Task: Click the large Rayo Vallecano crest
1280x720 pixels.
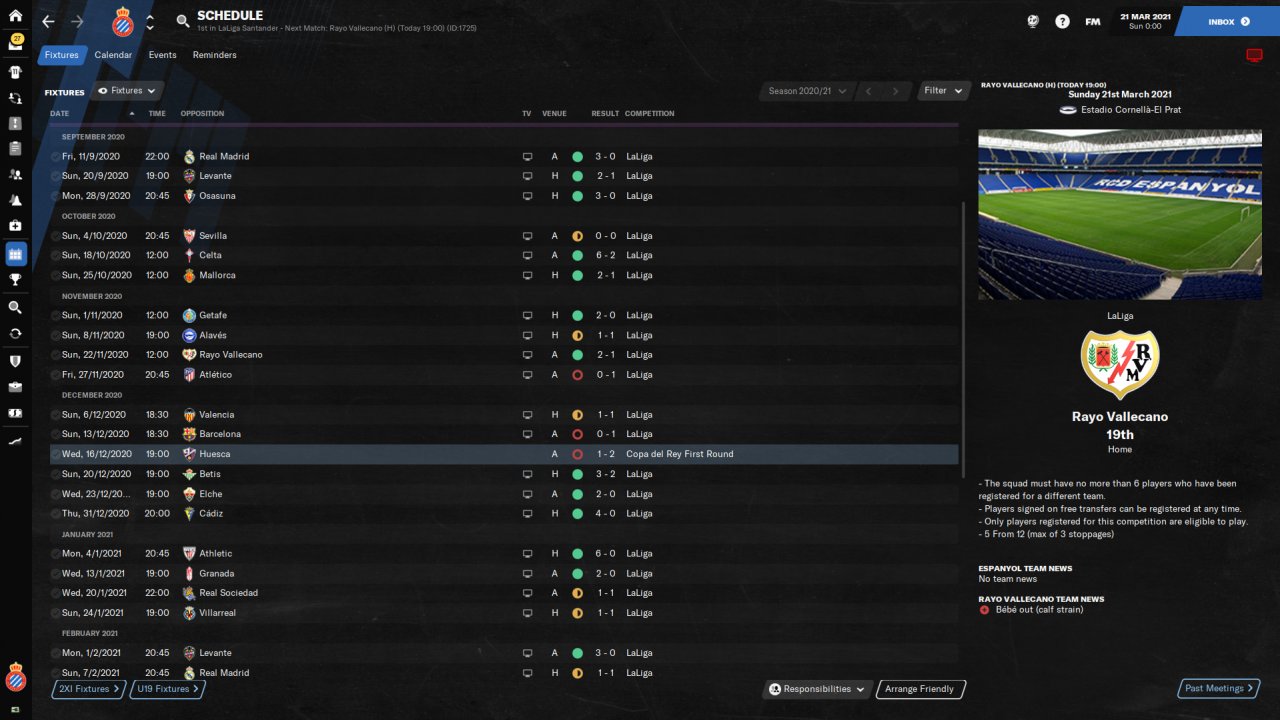Action: (1120, 365)
